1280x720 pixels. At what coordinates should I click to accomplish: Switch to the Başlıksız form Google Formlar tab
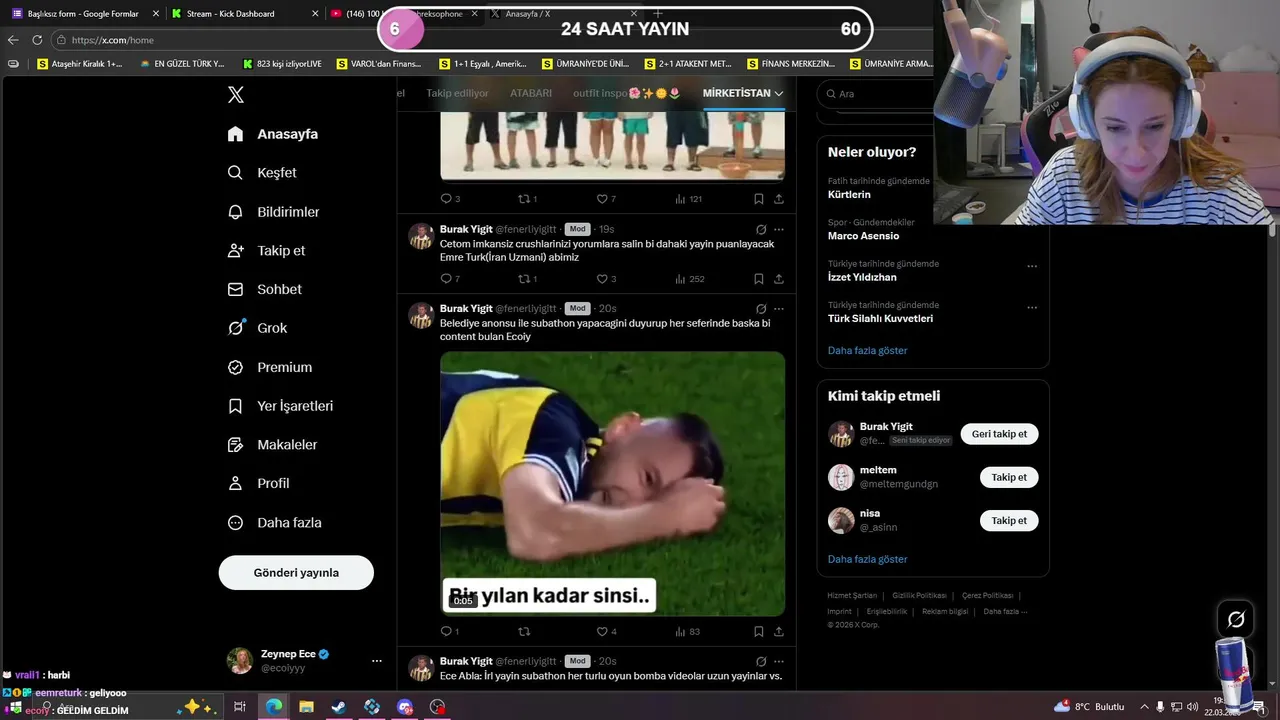pos(84,14)
